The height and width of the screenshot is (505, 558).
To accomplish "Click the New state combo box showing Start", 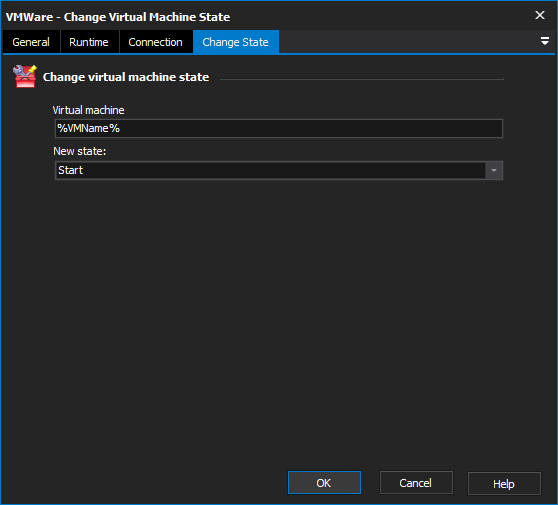I will click(279, 170).
